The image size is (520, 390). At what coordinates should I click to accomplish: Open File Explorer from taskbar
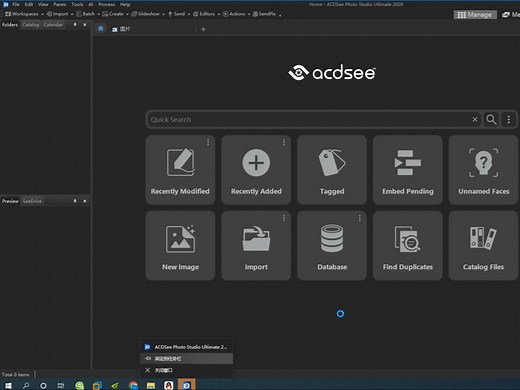pyautogui.click(x=151, y=385)
